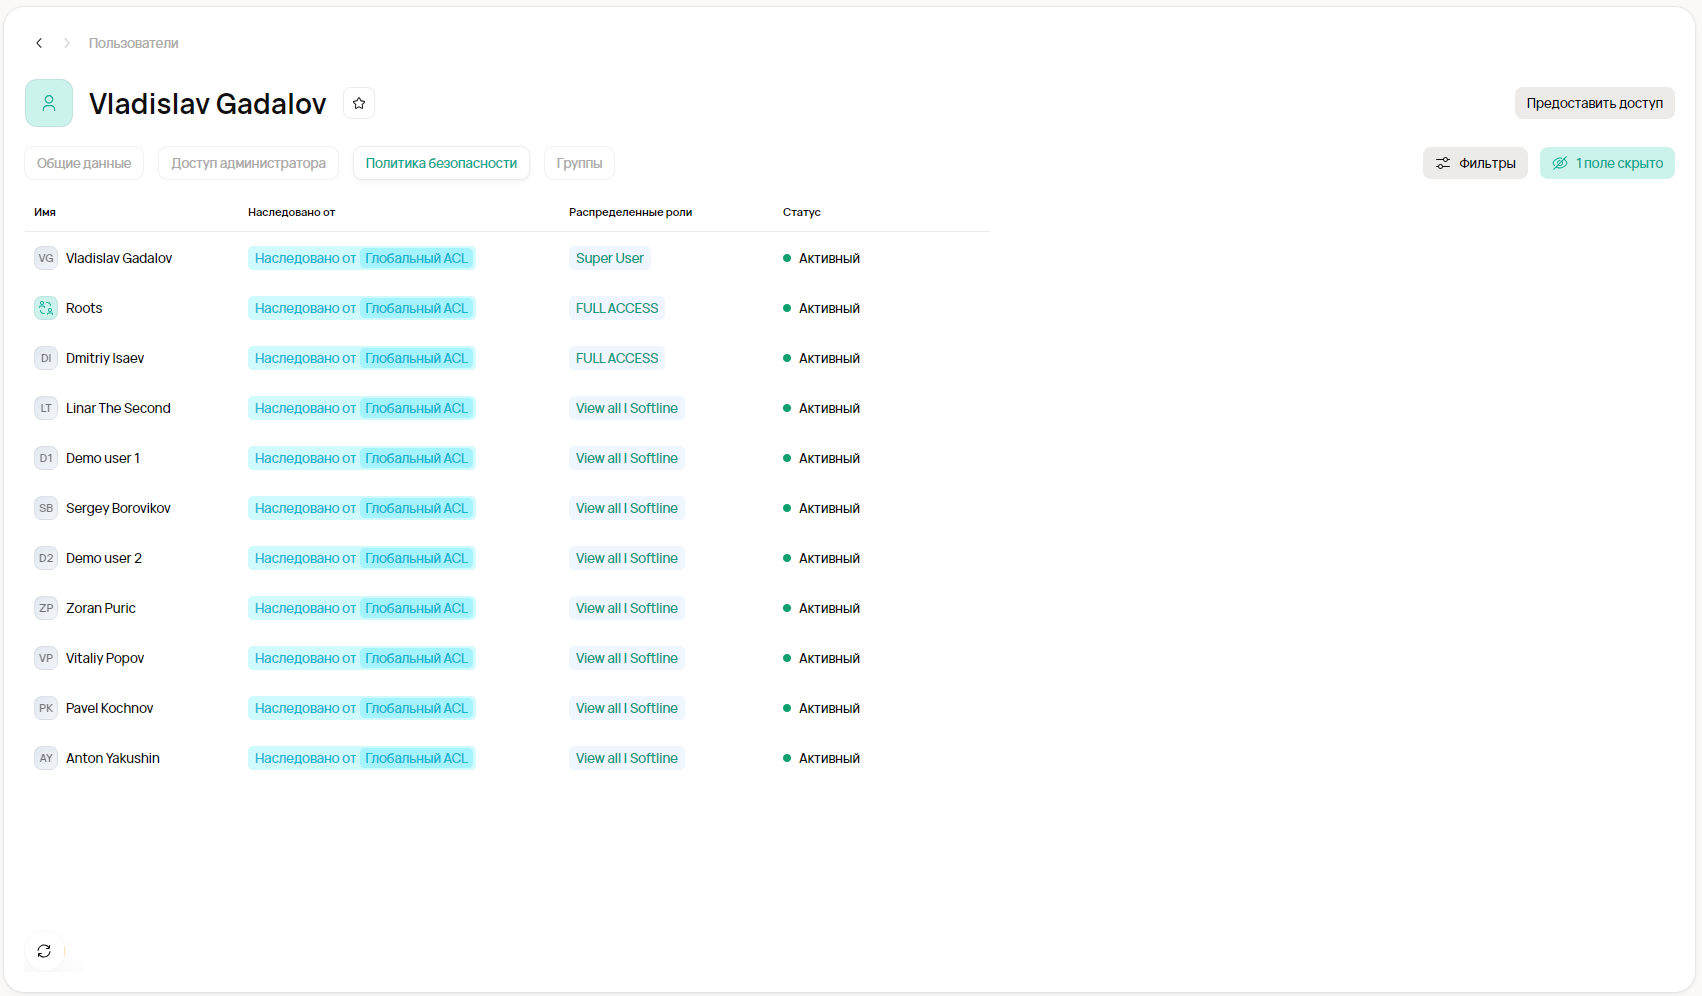Click the green user profile icon
Image resolution: width=1702 pixels, height=996 pixels.
pos(49,103)
